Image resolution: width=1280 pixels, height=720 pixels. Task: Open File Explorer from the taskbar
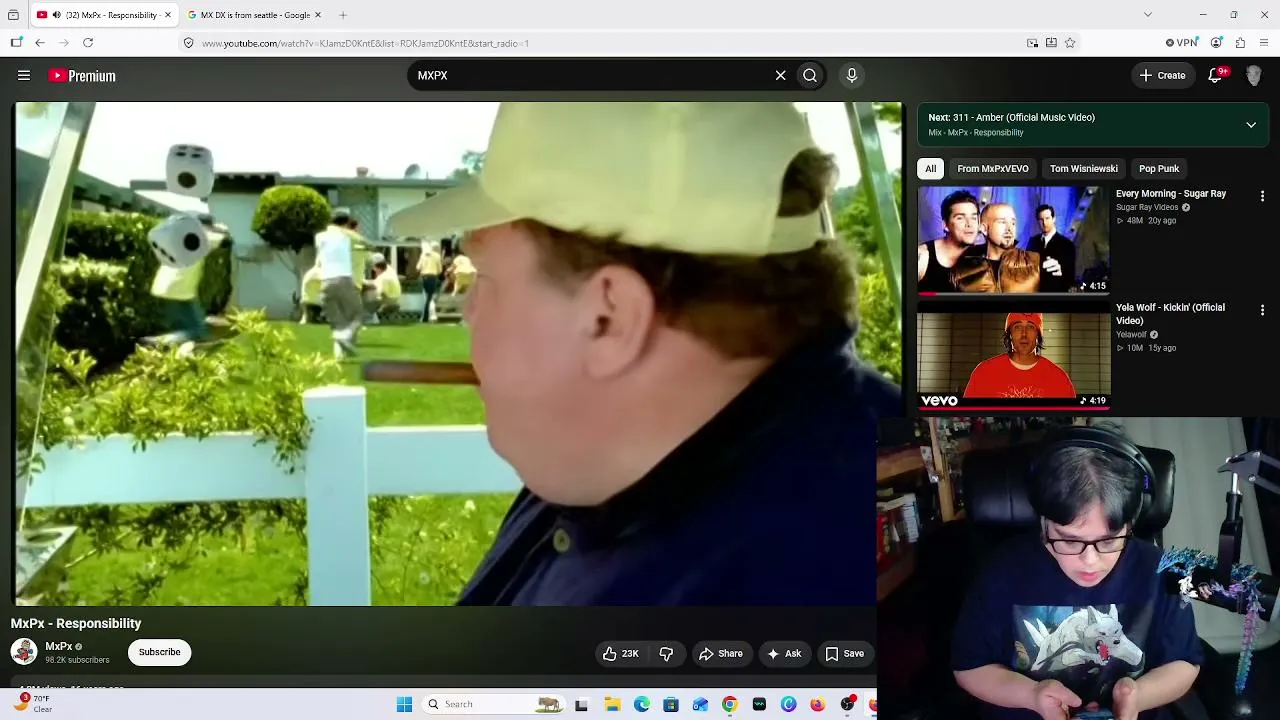[x=612, y=705]
